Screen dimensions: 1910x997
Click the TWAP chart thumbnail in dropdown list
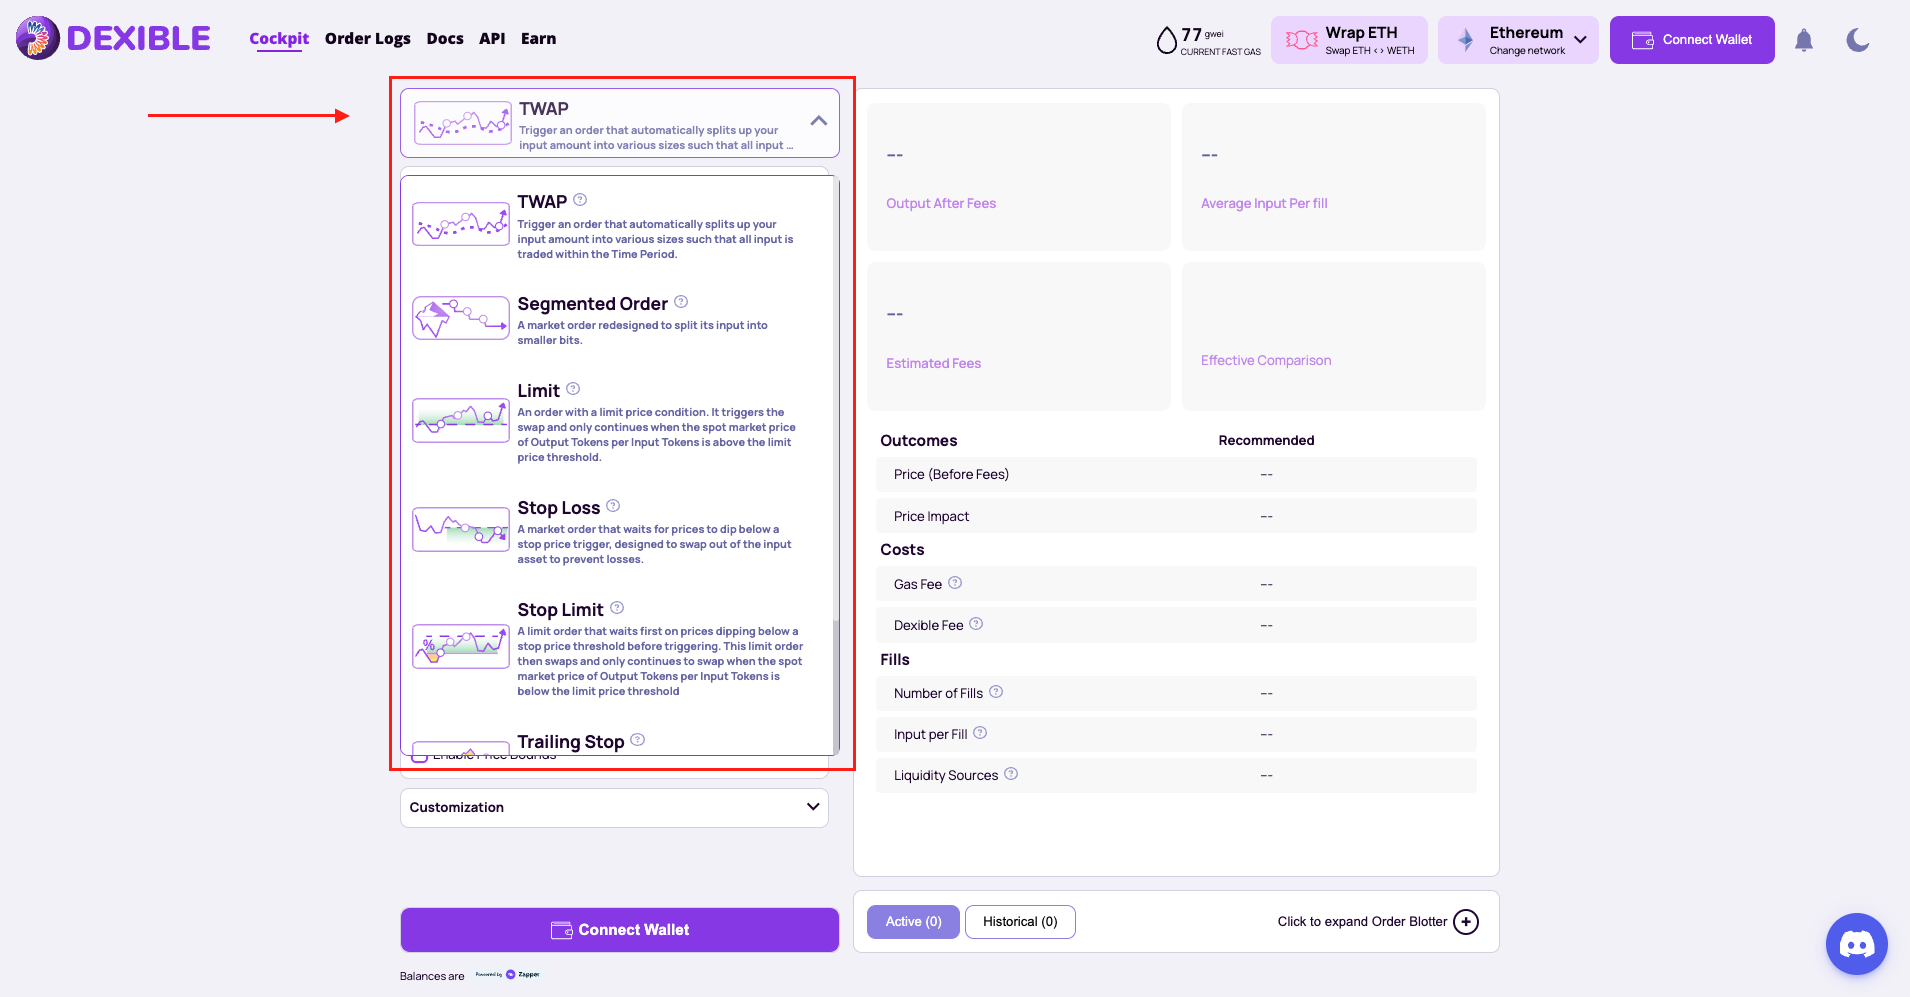point(461,224)
